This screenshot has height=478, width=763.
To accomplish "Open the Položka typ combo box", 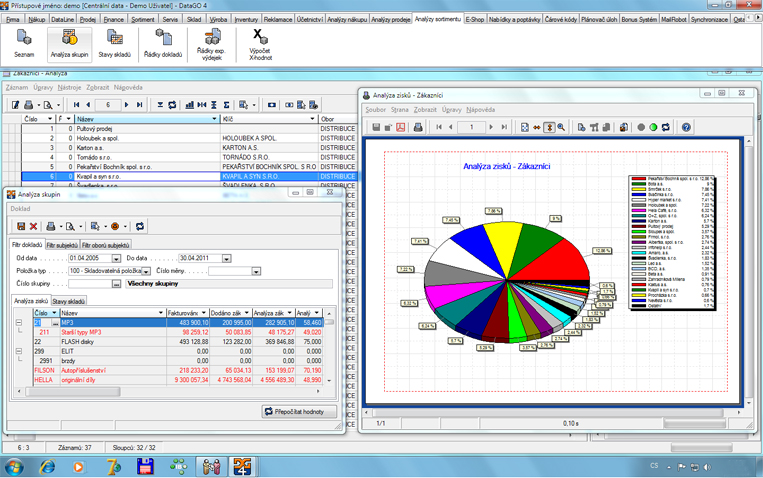I will coord(146,271).
